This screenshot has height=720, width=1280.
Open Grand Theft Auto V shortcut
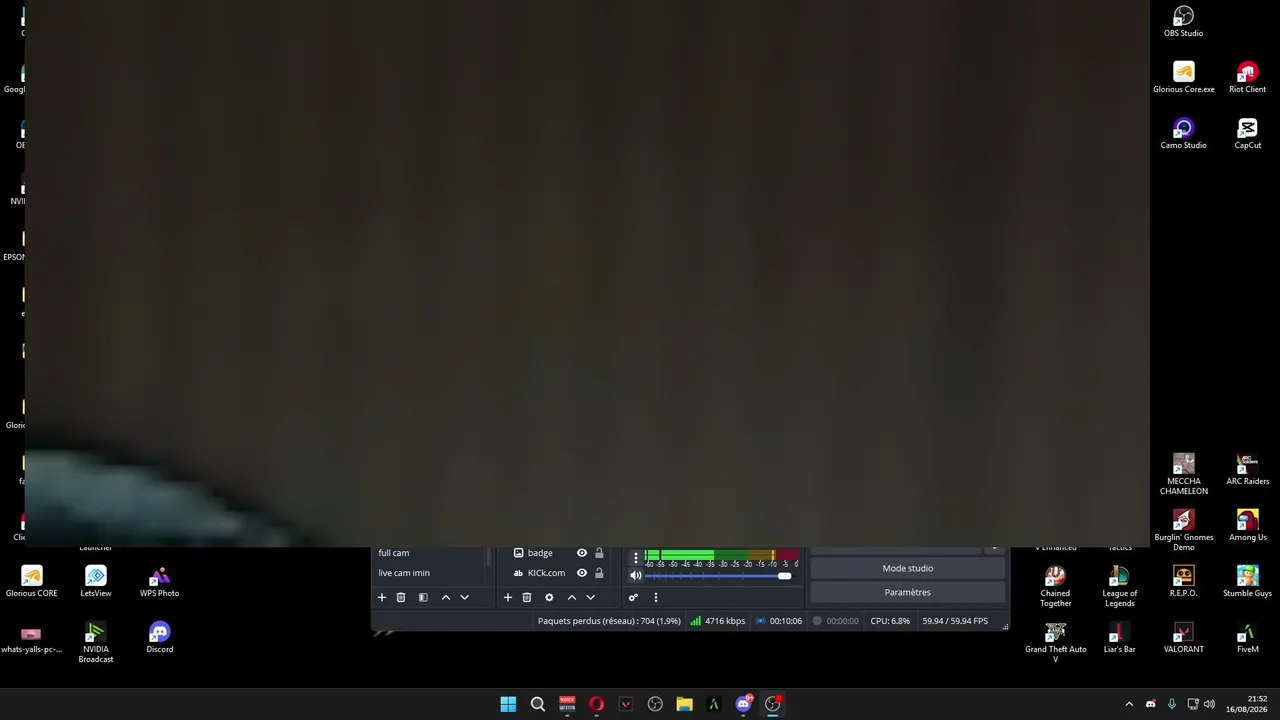[x=1055, y=642]
